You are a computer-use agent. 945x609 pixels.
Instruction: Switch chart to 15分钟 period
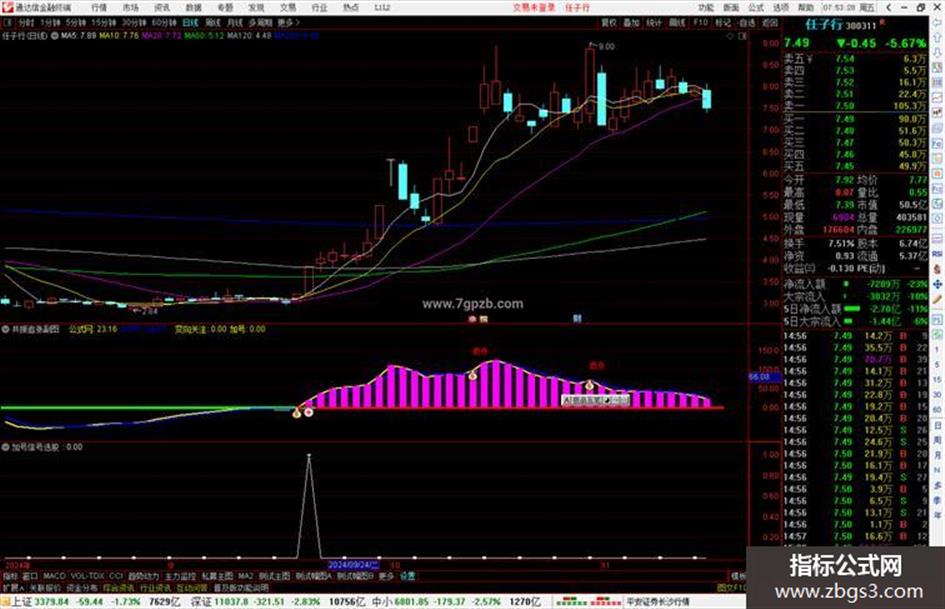[x=103, y=22]
